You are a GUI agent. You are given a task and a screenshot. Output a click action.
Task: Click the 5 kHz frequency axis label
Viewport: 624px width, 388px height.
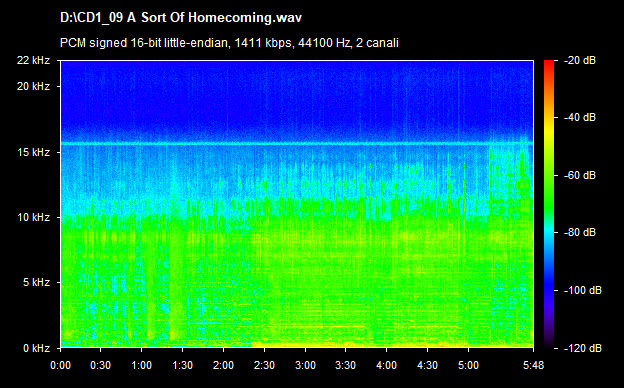(x=36, y=283)
